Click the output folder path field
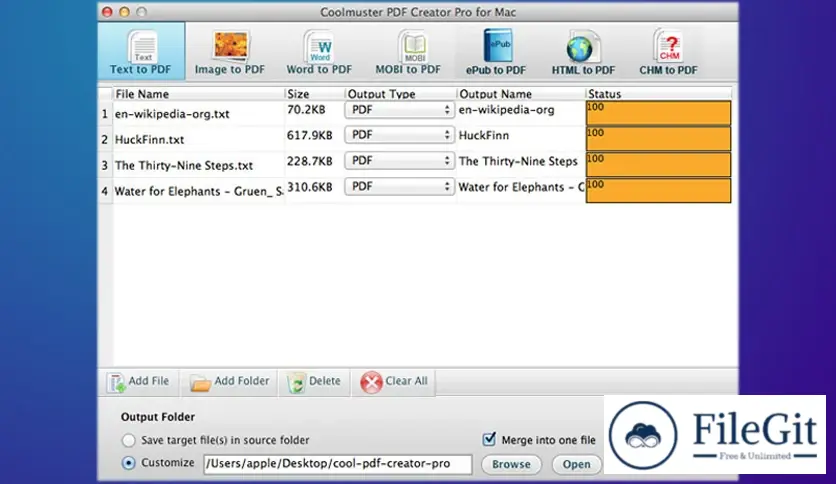836x484 pixels. [337, 464]
